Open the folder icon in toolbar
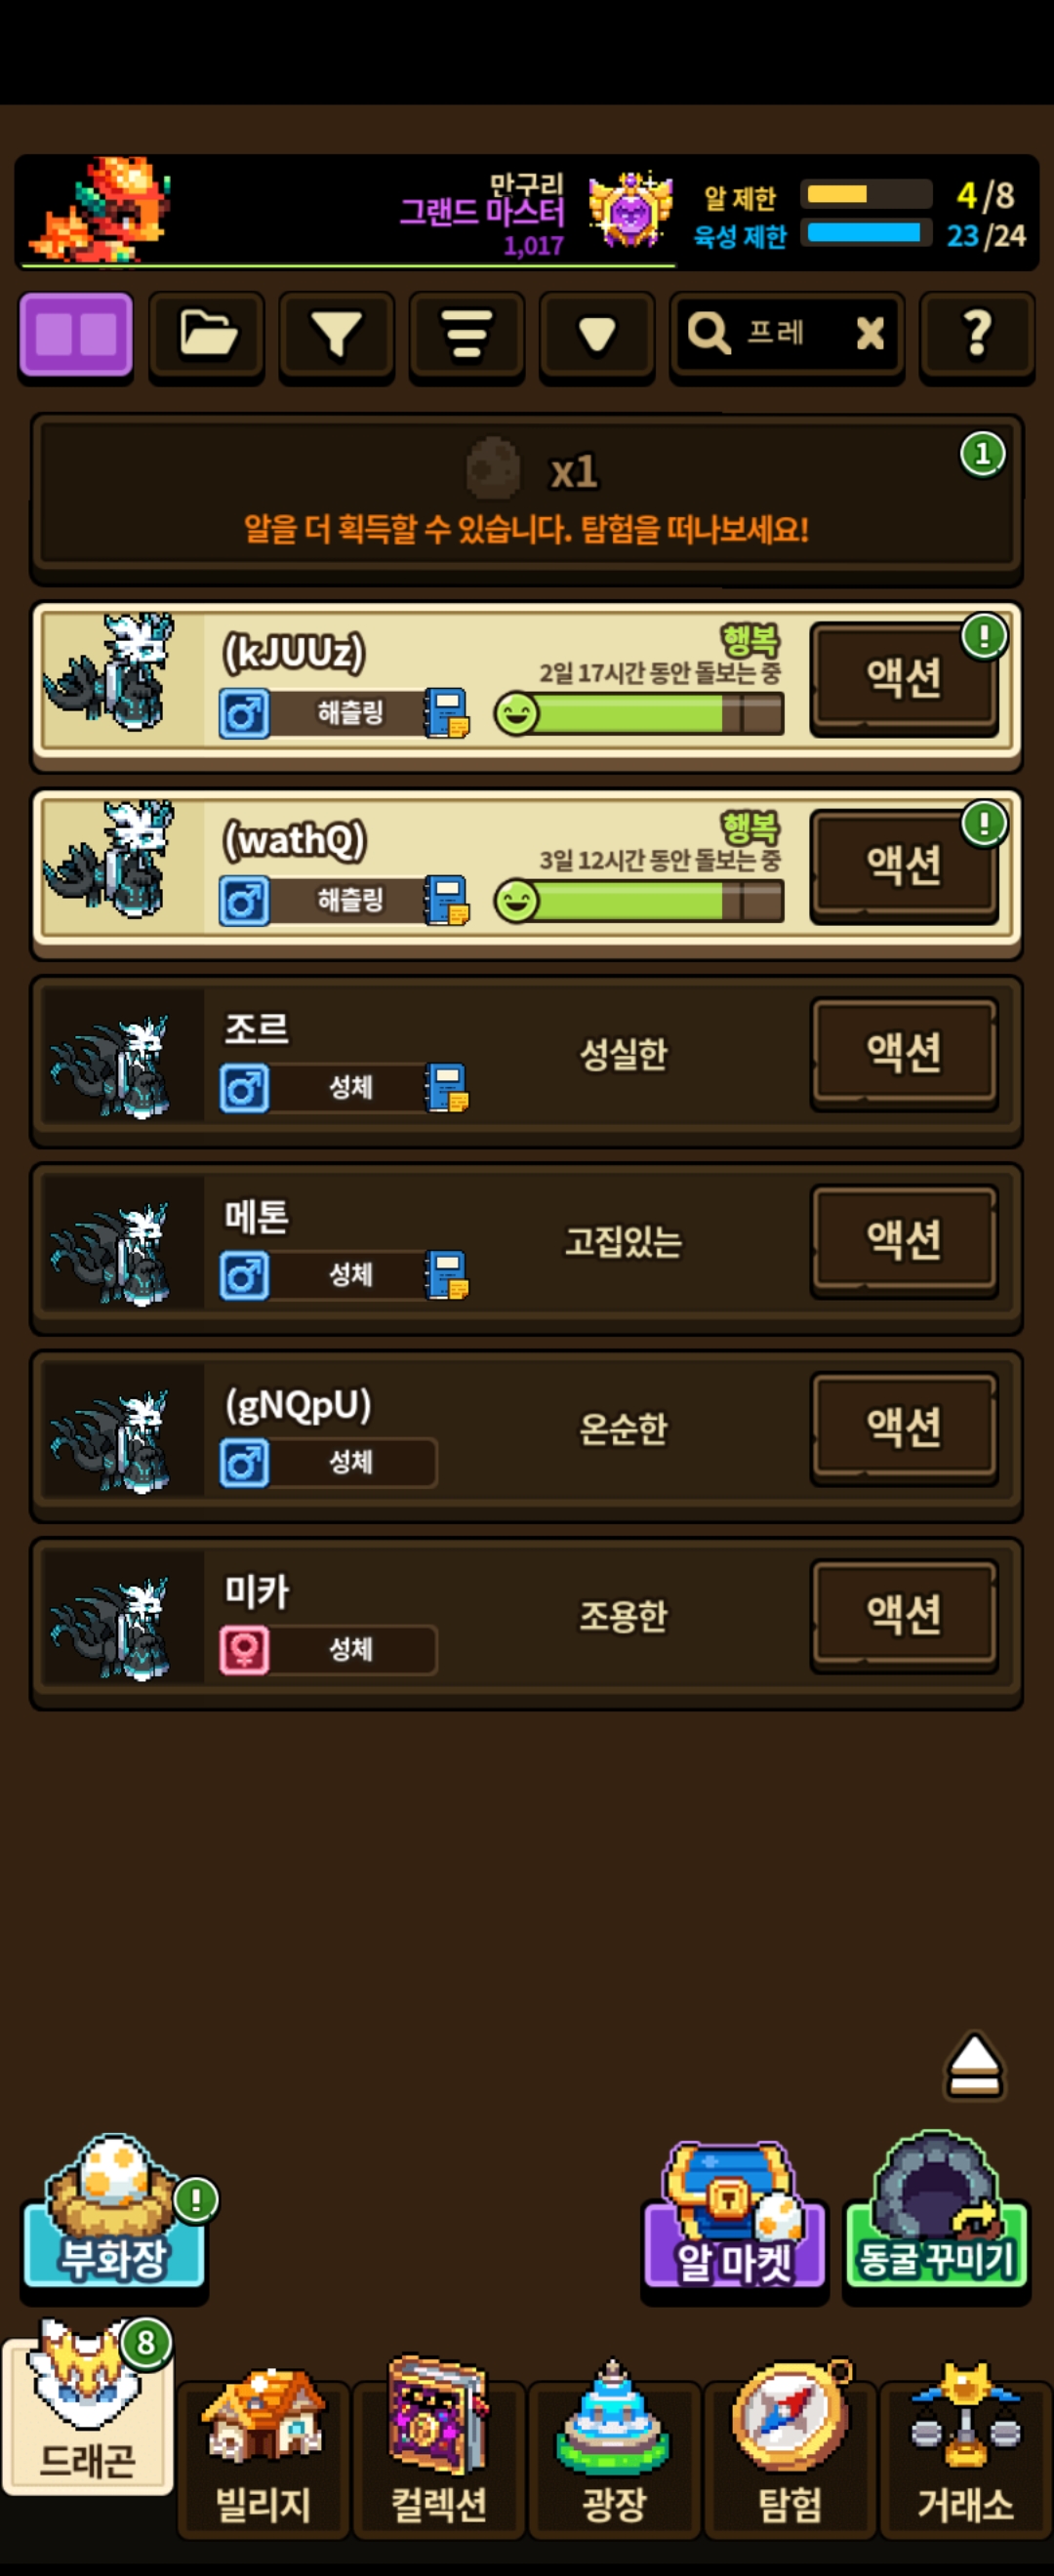 point(207,336)
